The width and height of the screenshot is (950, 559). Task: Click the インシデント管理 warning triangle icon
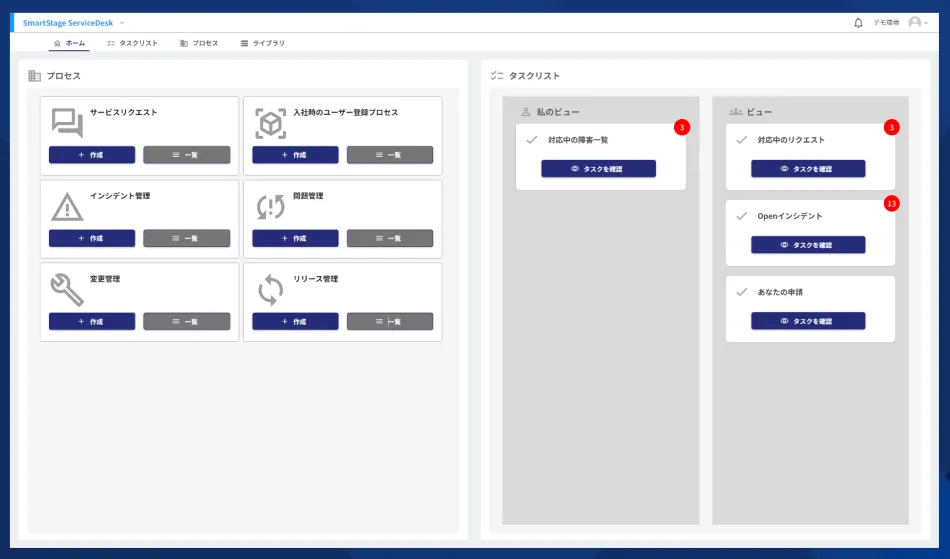[67, 207]
